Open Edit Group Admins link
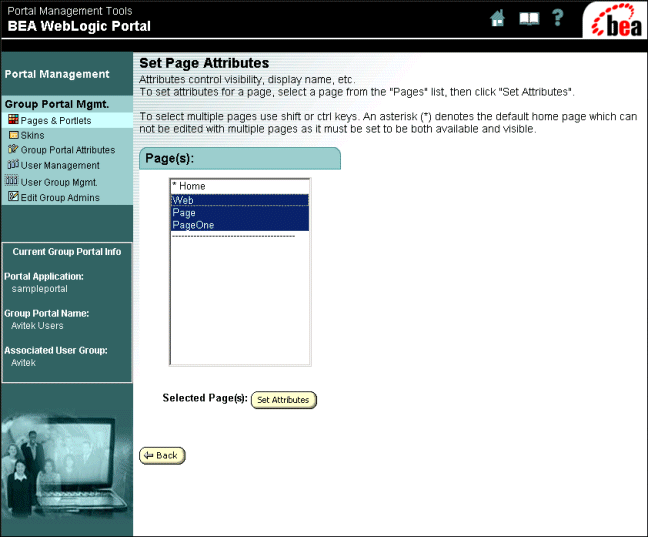Viewport: 648px width, 537px height. (x=60, y=198)
